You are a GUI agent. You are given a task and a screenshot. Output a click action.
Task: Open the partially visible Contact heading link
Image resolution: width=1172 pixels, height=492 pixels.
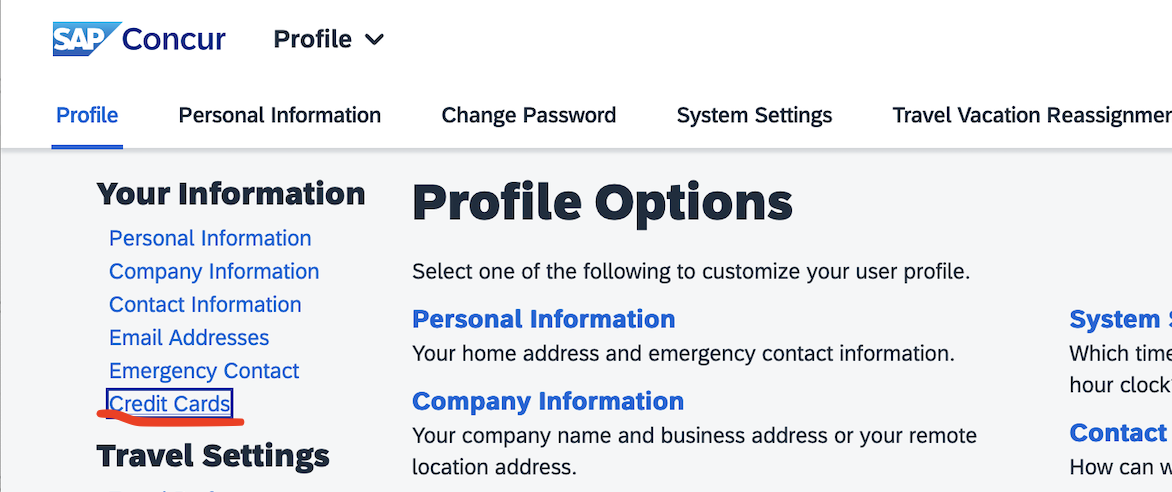[1120, 433]
